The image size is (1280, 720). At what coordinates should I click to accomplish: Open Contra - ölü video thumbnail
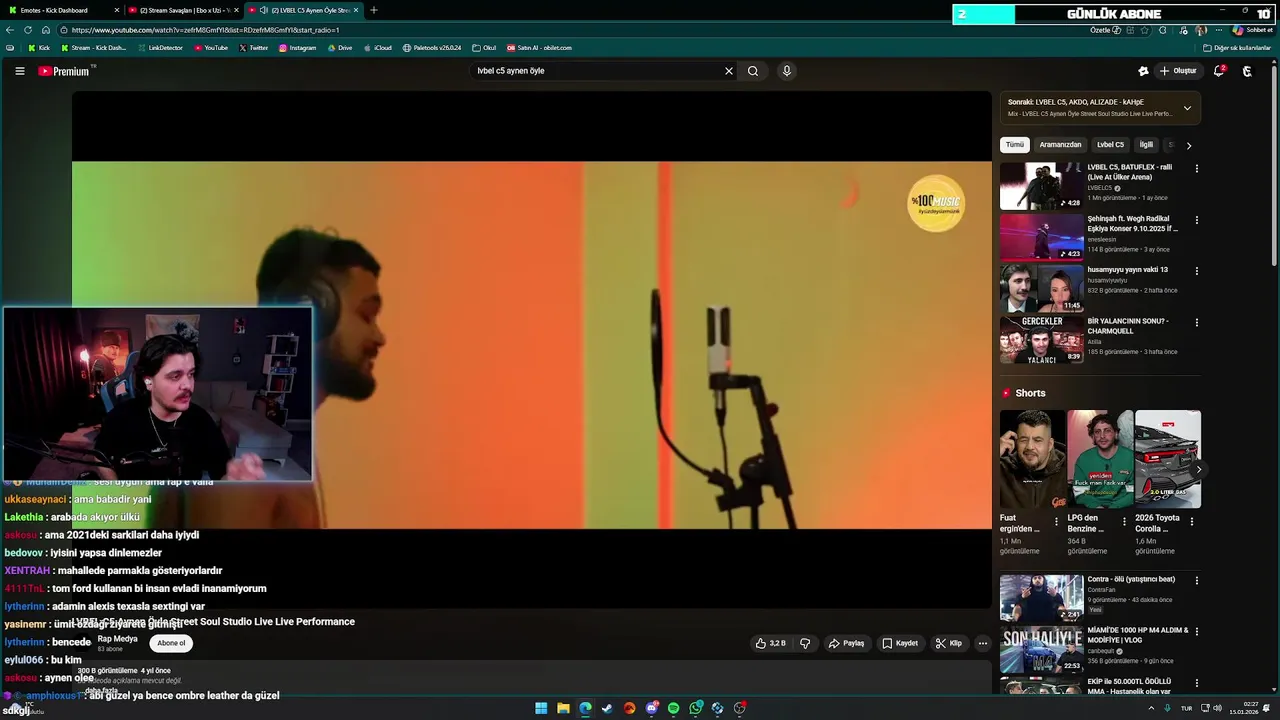(x=1041, y=598)
